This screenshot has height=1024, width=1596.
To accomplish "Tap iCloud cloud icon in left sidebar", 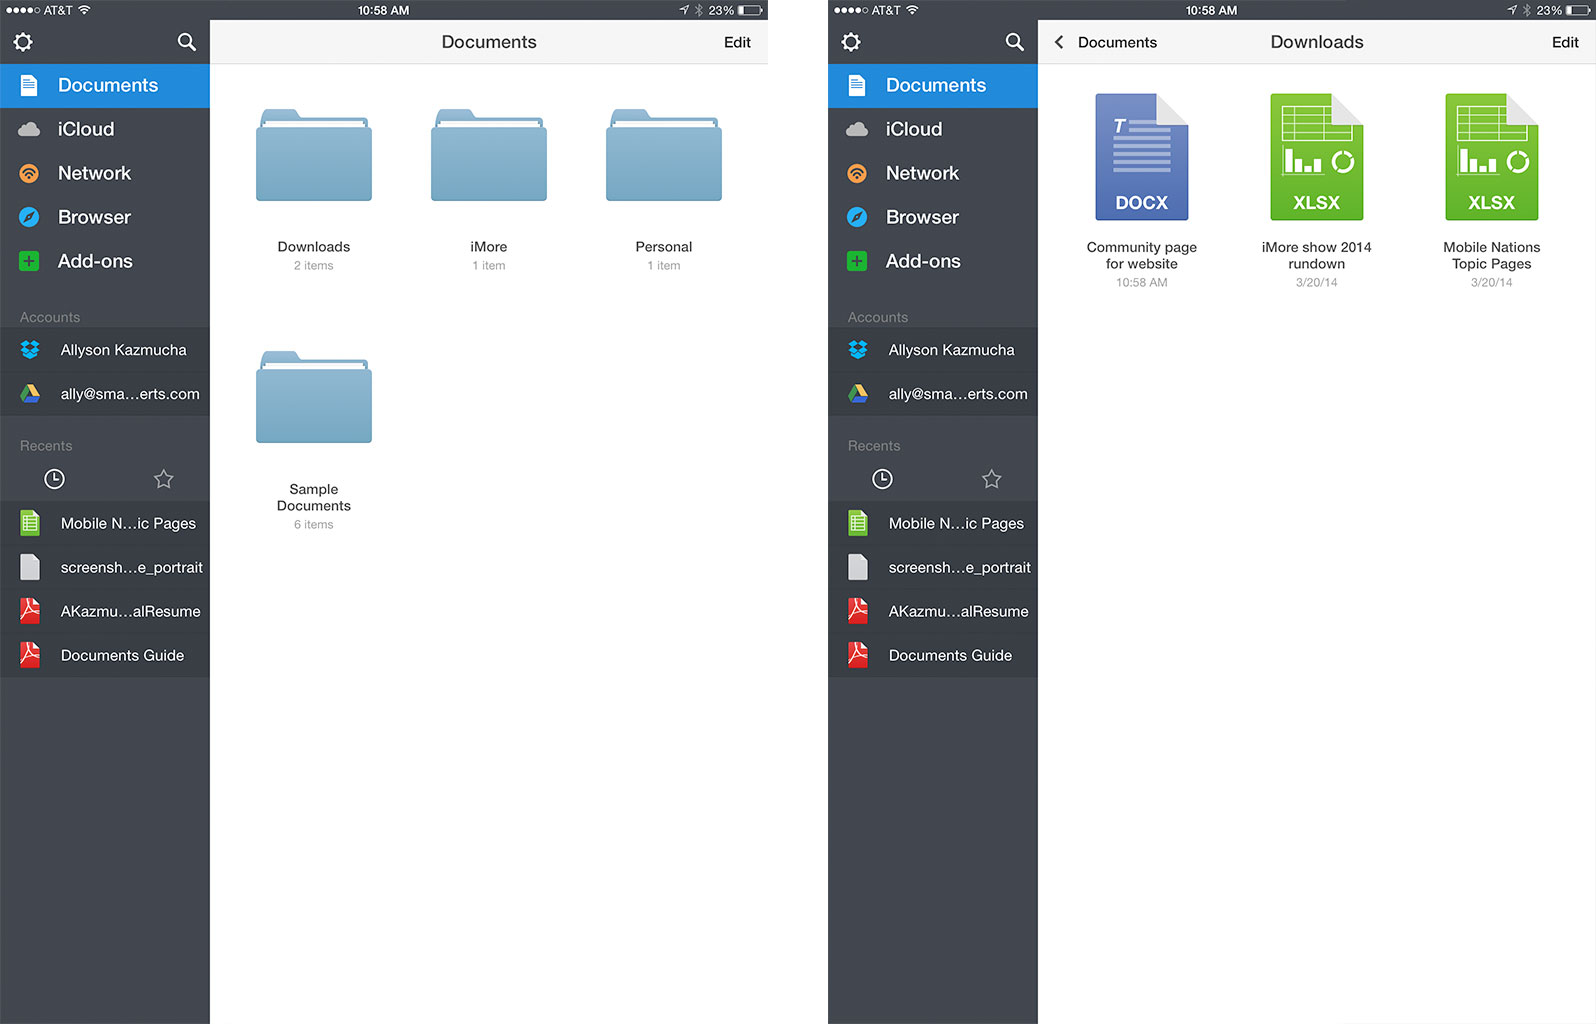I will tap(30, 129).
